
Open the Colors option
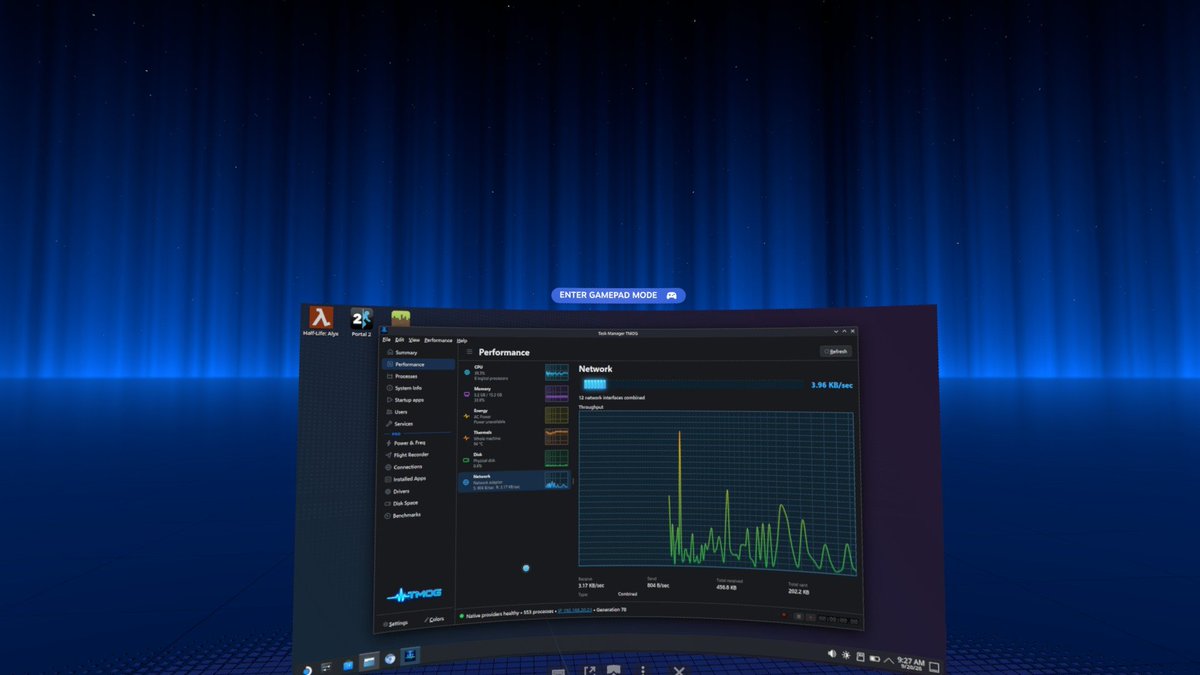click(434, 619)
